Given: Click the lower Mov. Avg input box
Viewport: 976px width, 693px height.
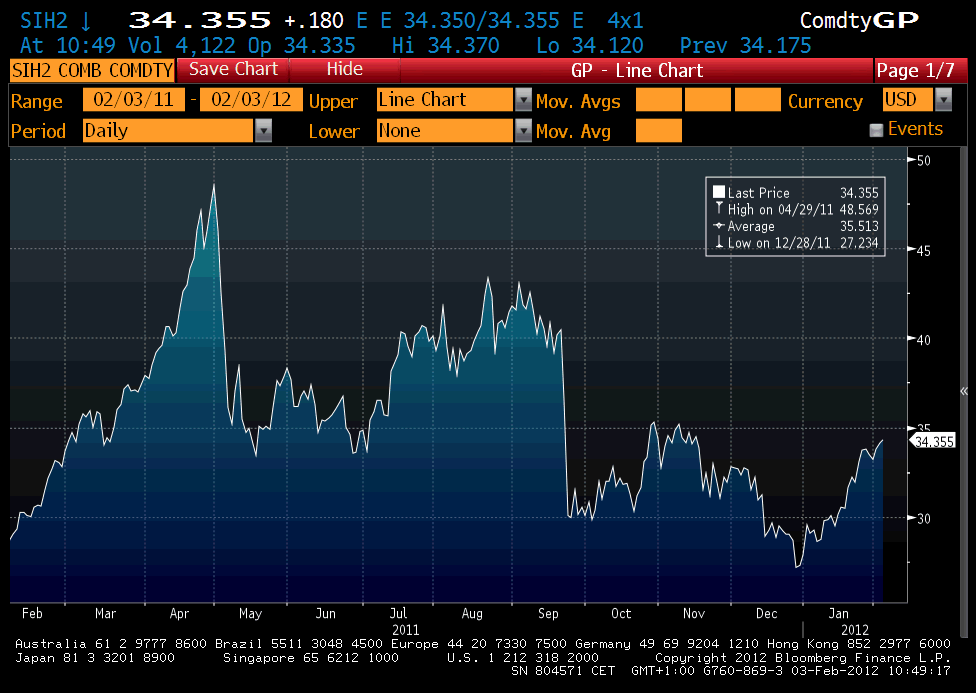Looking at the screenshot, I should click(x=658, y=130).
